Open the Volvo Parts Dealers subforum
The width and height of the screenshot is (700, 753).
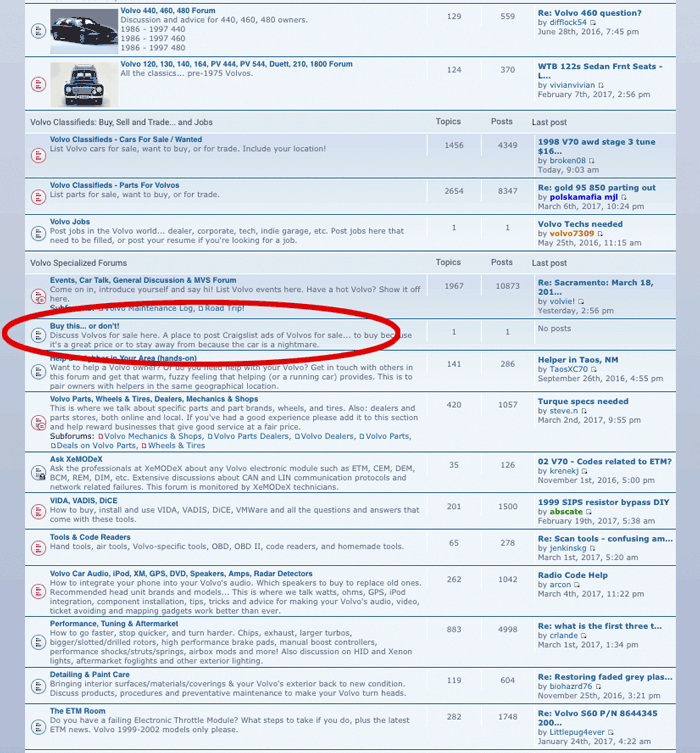[252, 436]
